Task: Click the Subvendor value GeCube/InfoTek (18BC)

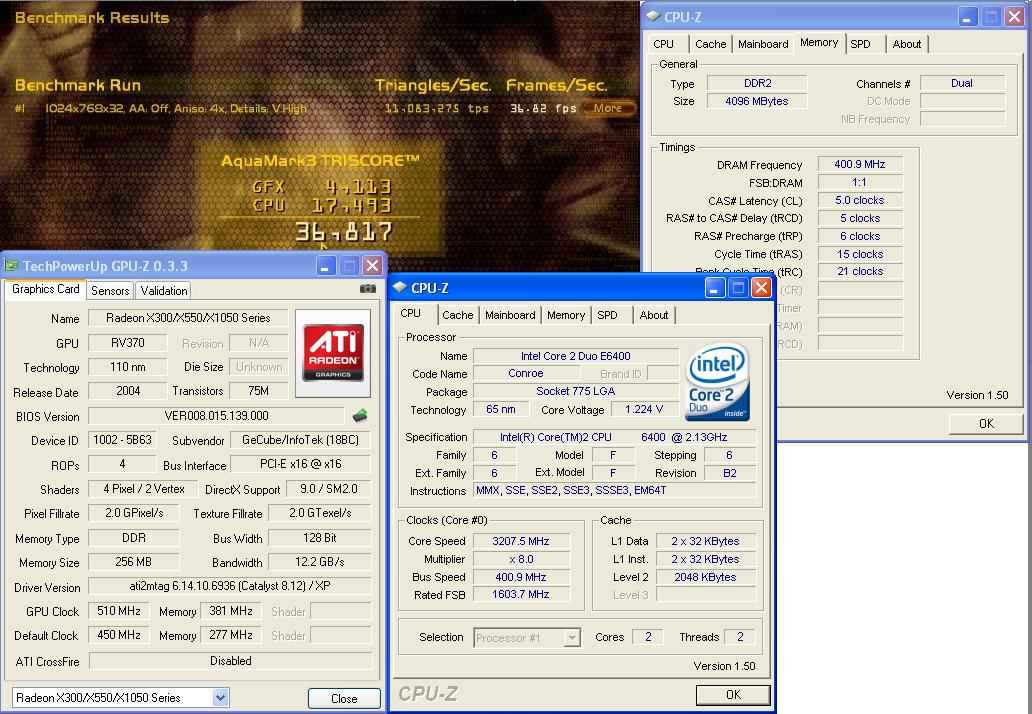Action: coord(300,440)
